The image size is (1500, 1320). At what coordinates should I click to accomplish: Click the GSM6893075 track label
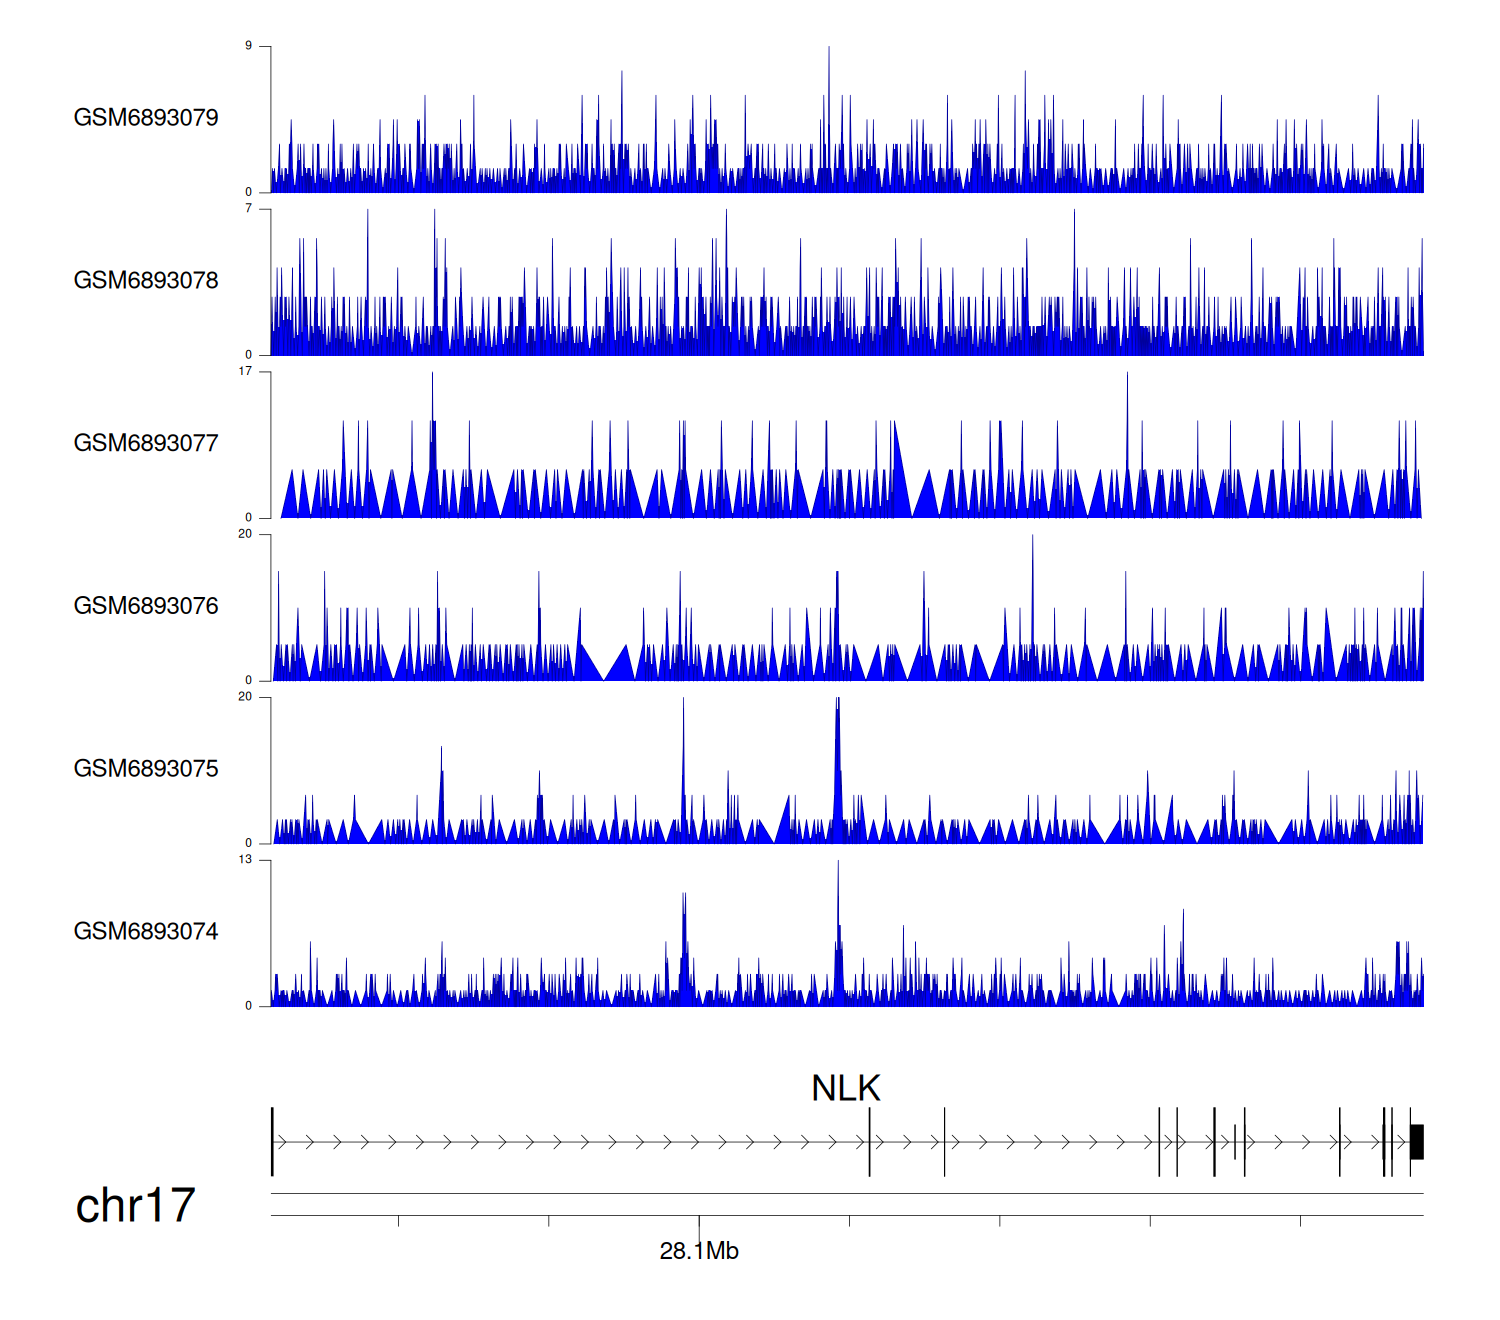[146, 769]
